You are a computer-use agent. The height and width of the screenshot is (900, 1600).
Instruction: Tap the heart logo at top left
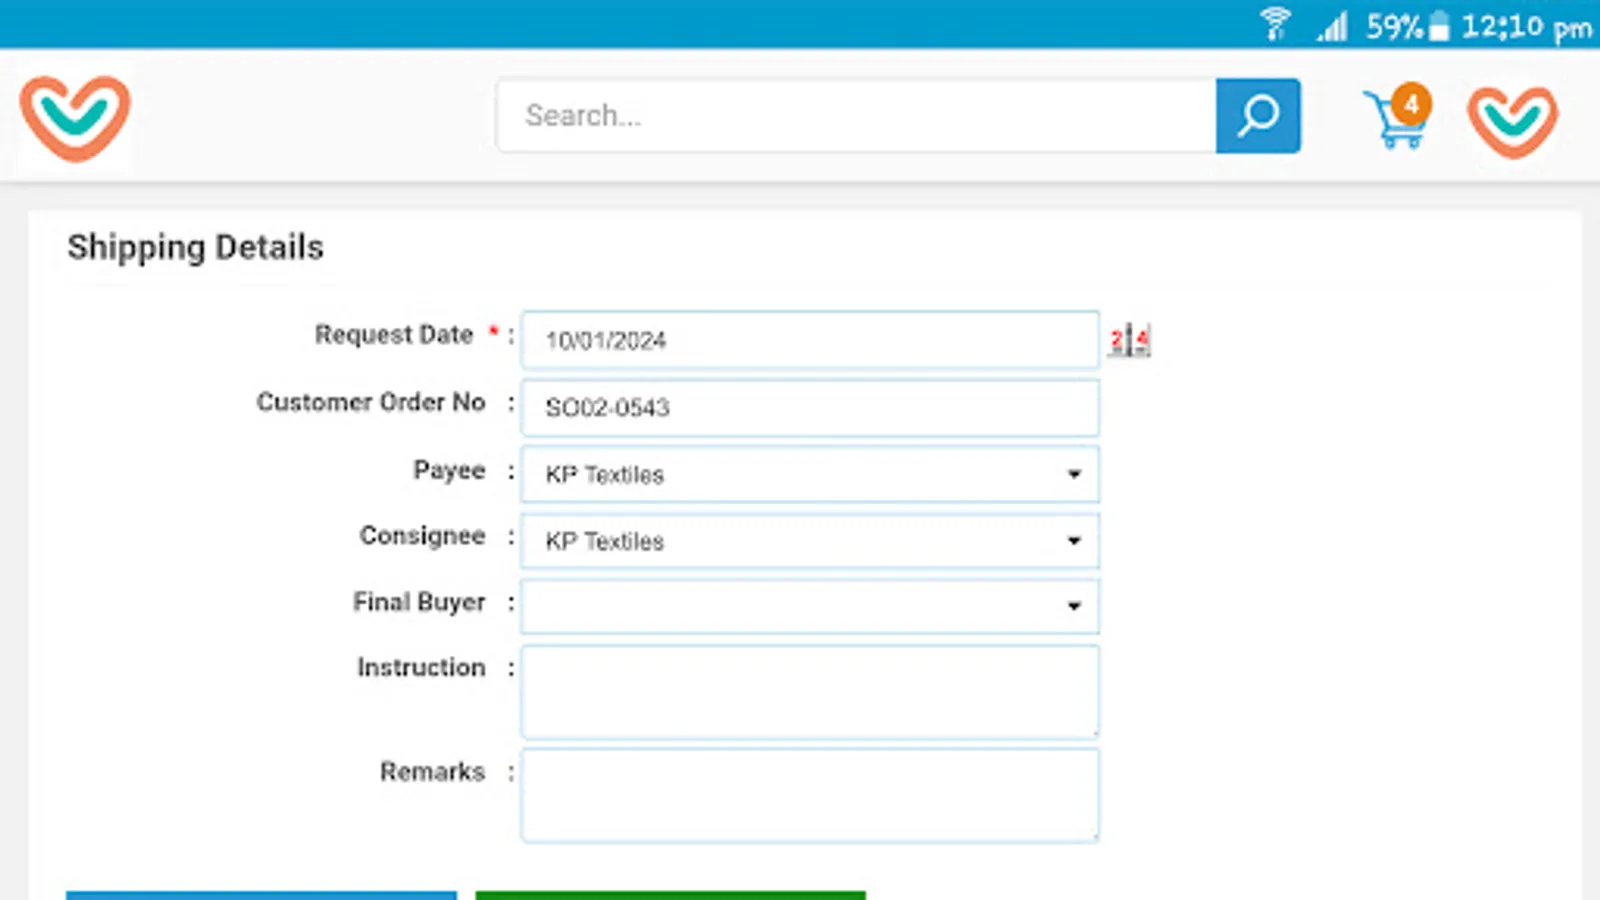[75, 118]
